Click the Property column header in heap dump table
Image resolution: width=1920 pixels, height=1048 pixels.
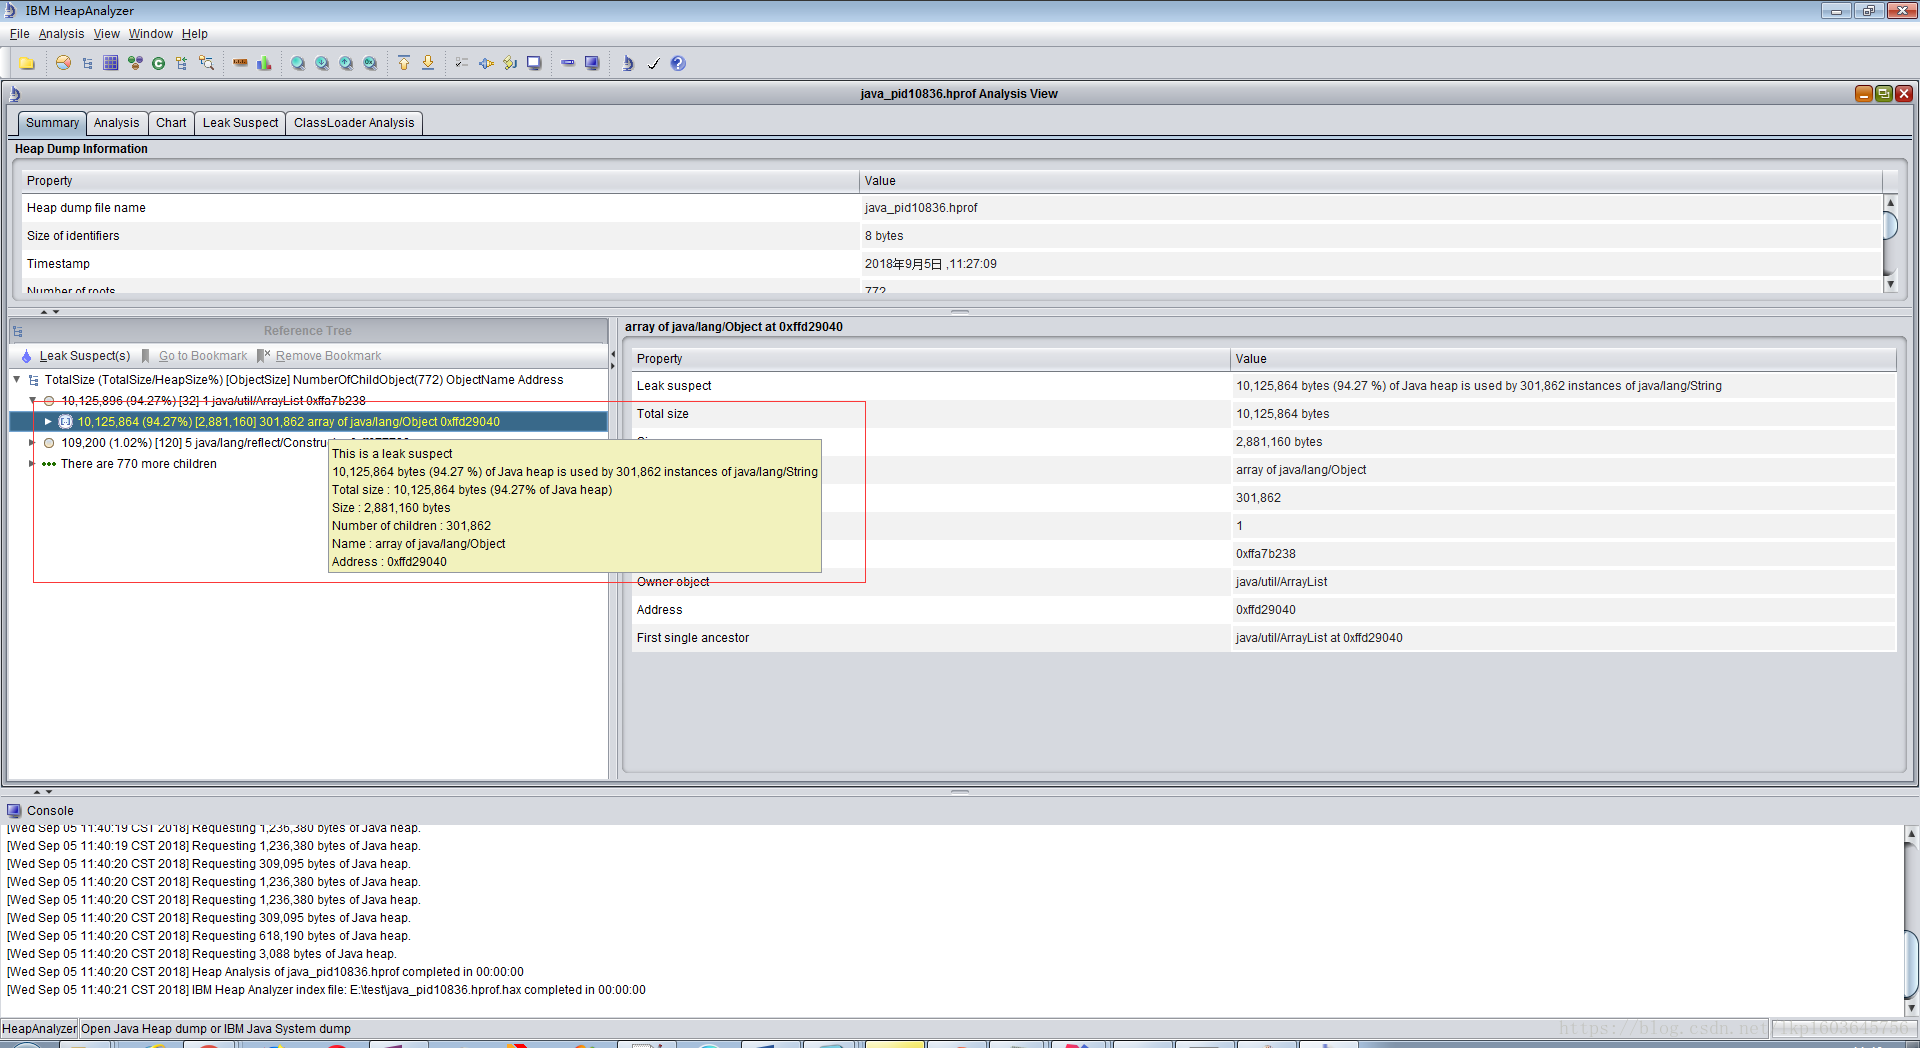coord(440,181)
